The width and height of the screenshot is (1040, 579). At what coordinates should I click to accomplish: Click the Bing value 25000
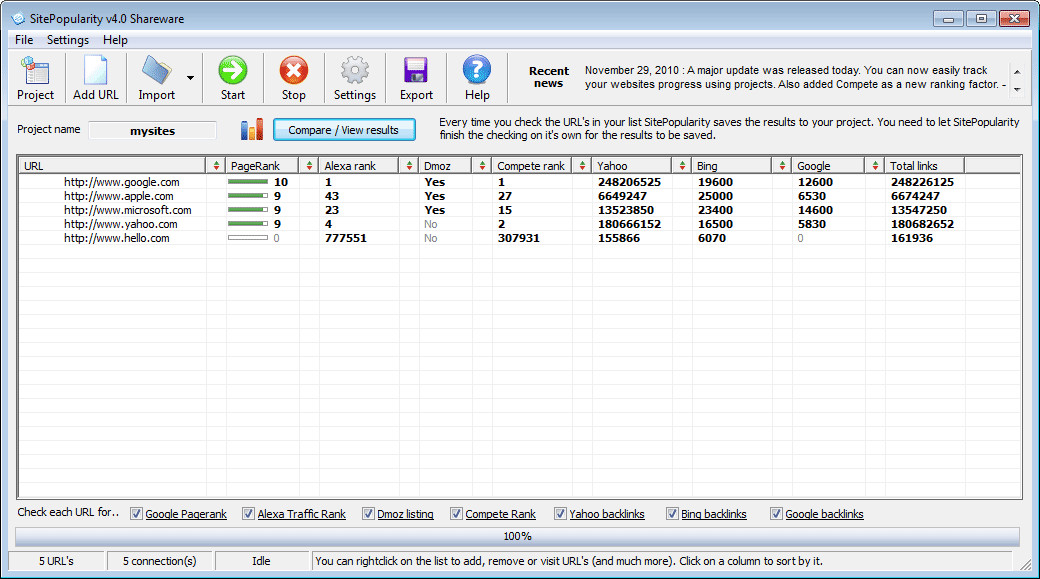click(715, 196)
